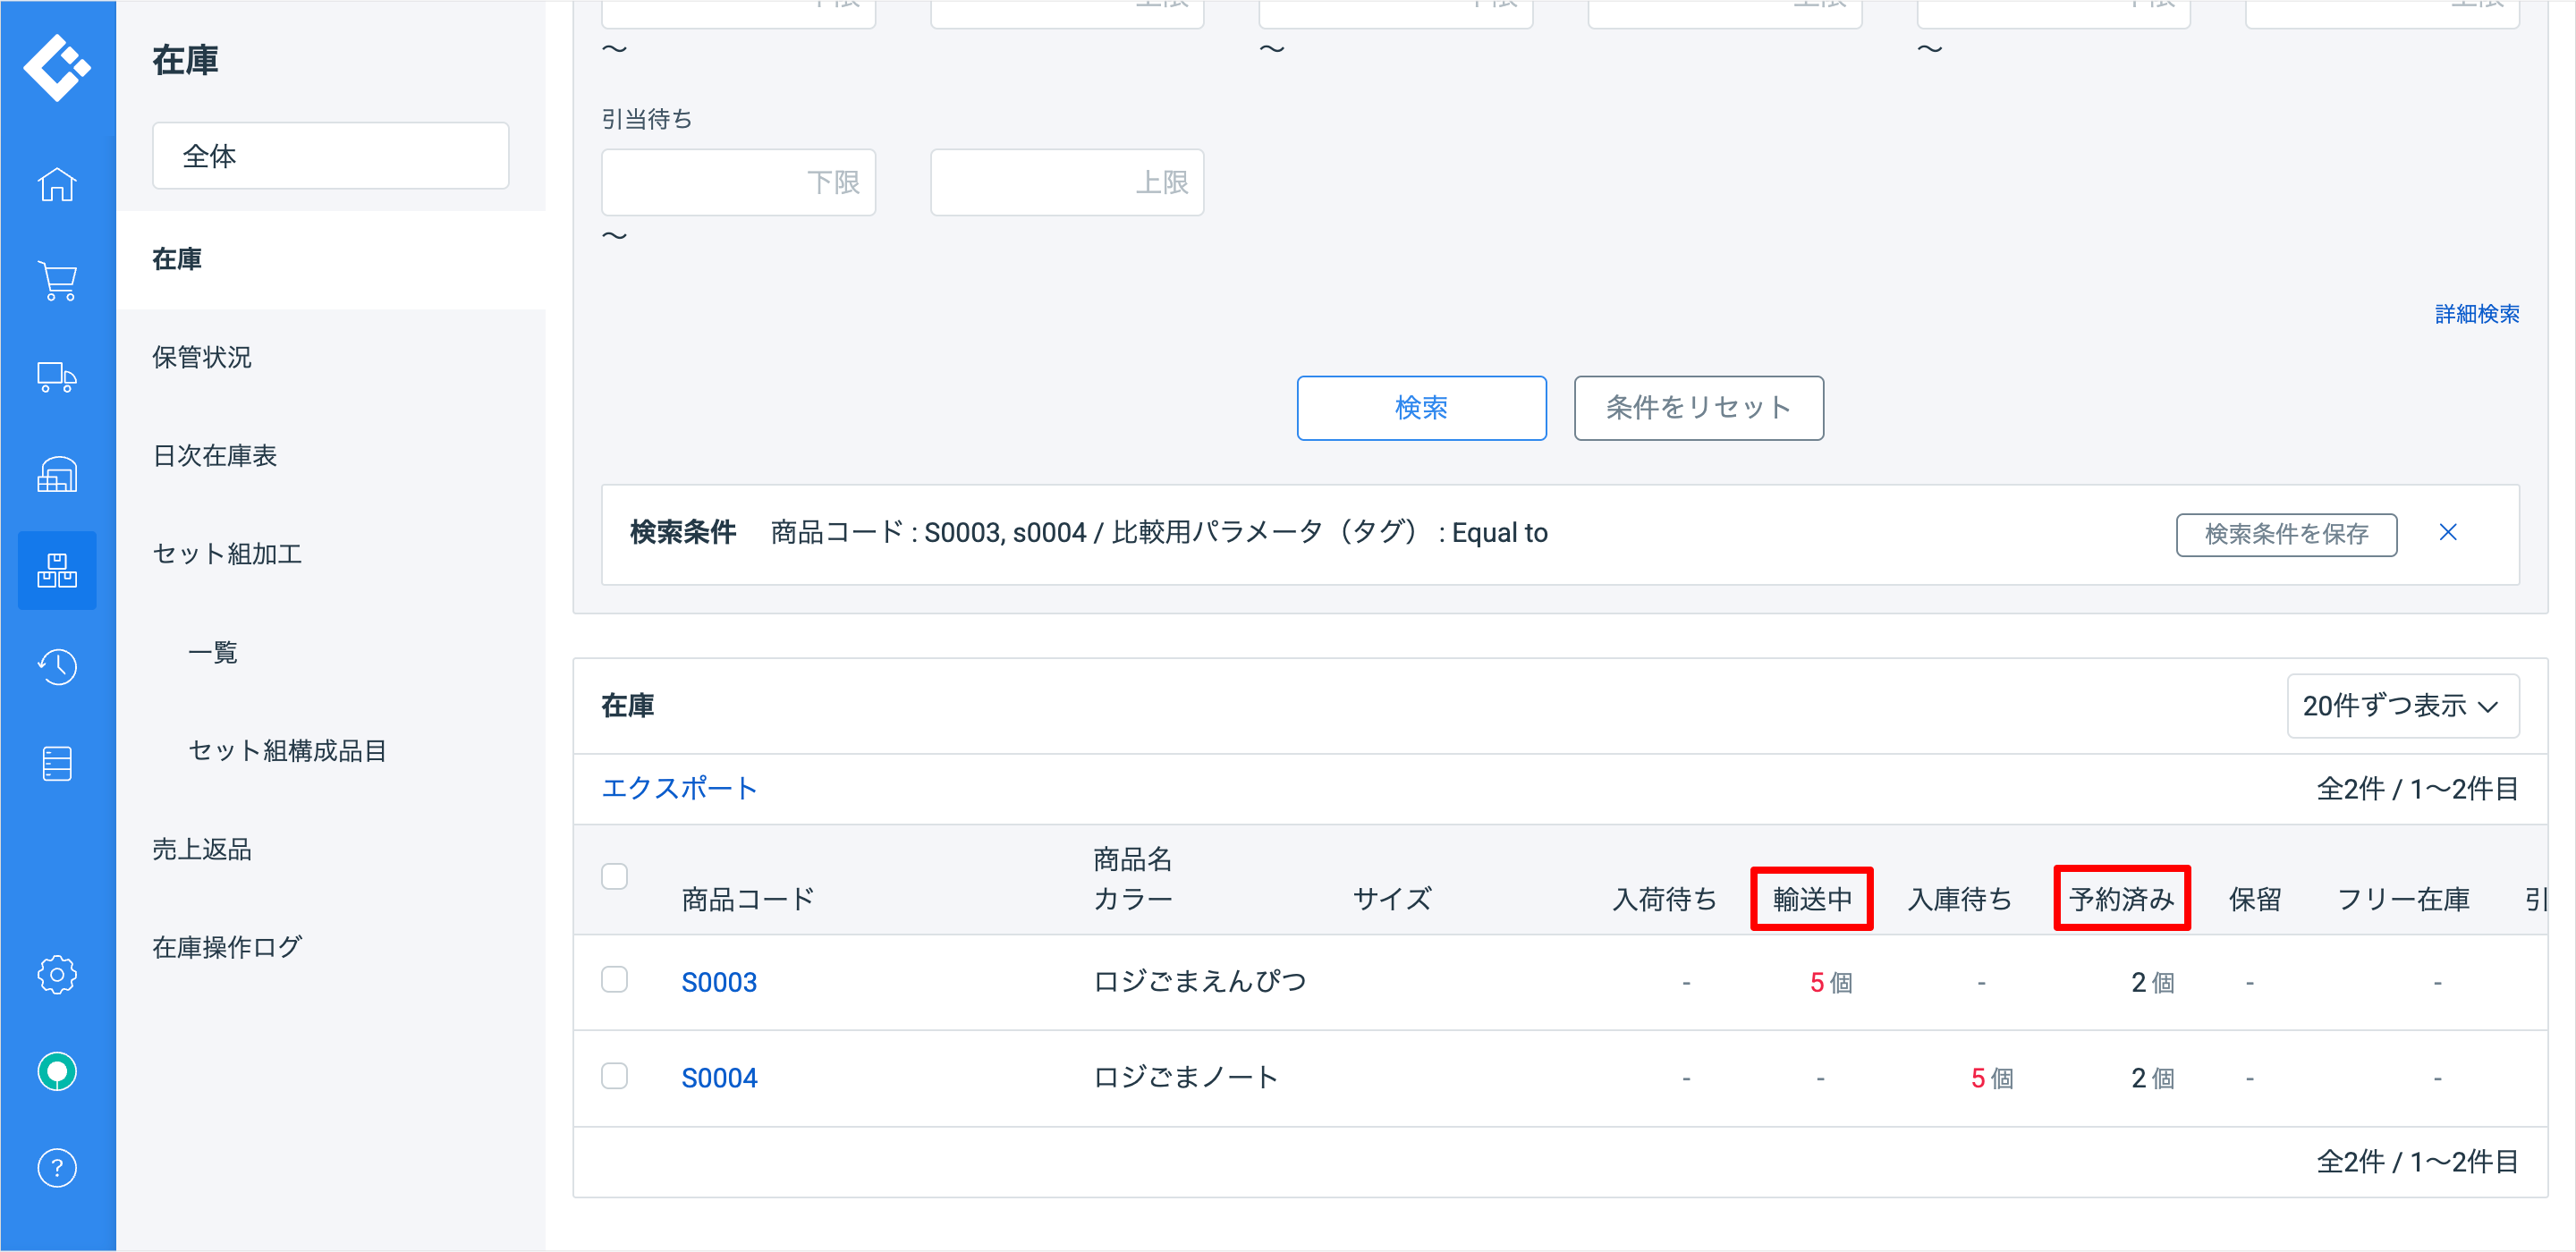Click the 保留 column header
This screenshot has width=2576, height=1252.
pyautogui.click(x=2255, y=900)
